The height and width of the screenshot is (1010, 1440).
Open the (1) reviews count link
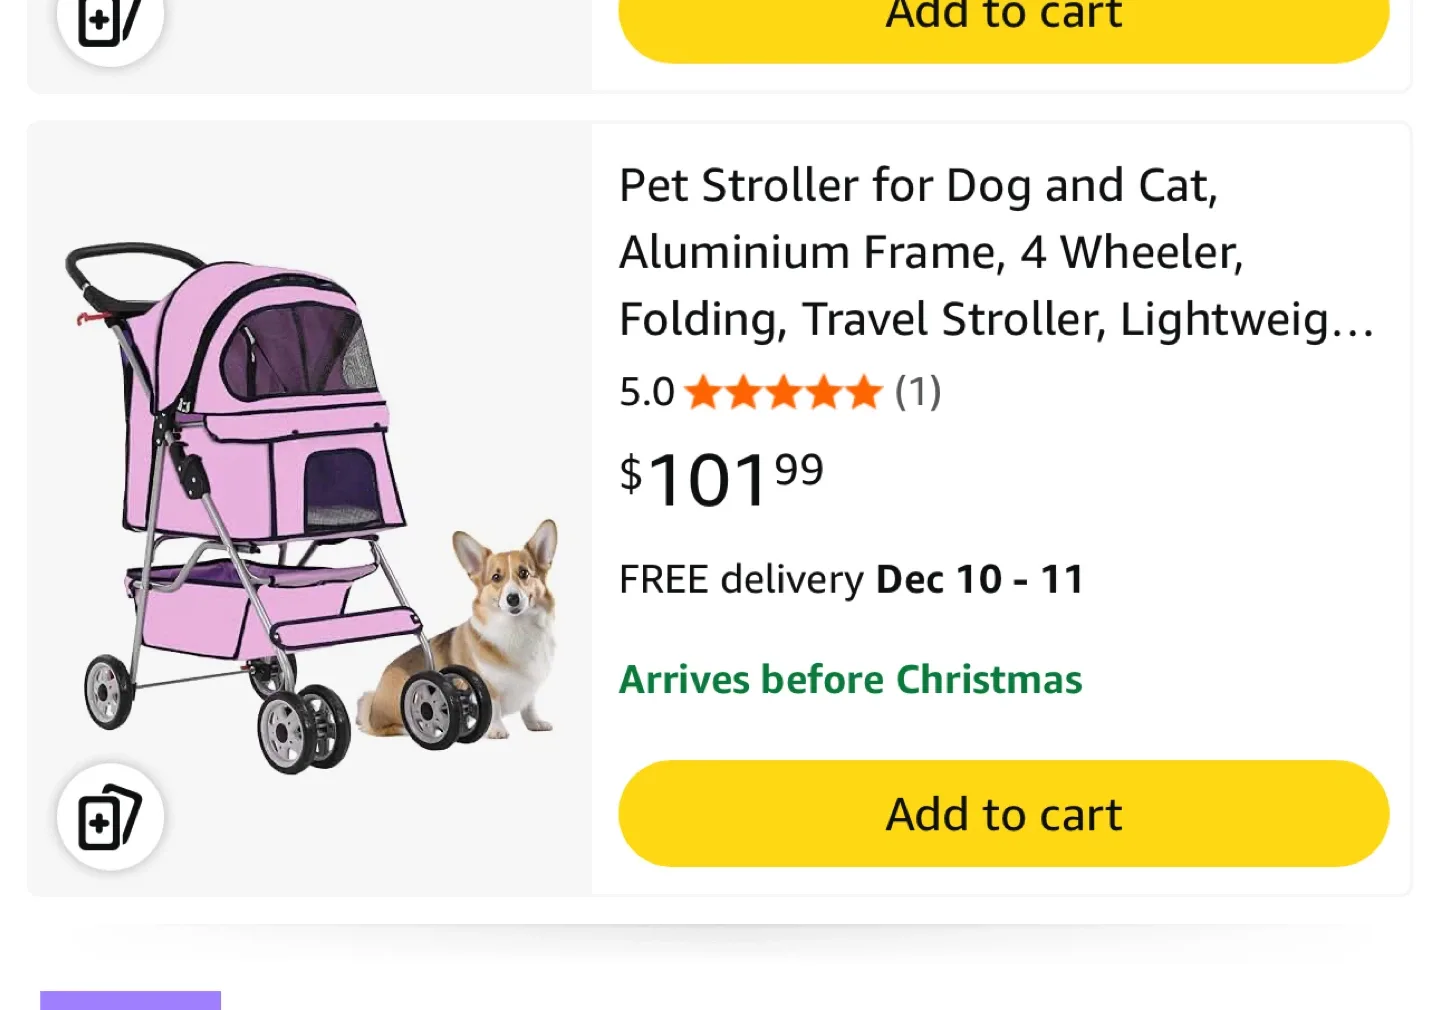(917, 392)
